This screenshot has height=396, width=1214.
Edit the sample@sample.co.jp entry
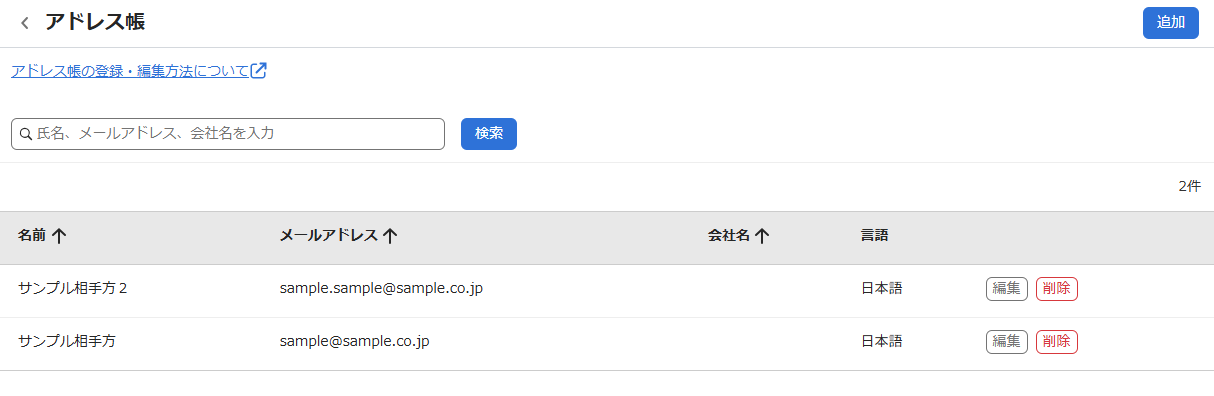[x=1007, y=342]
